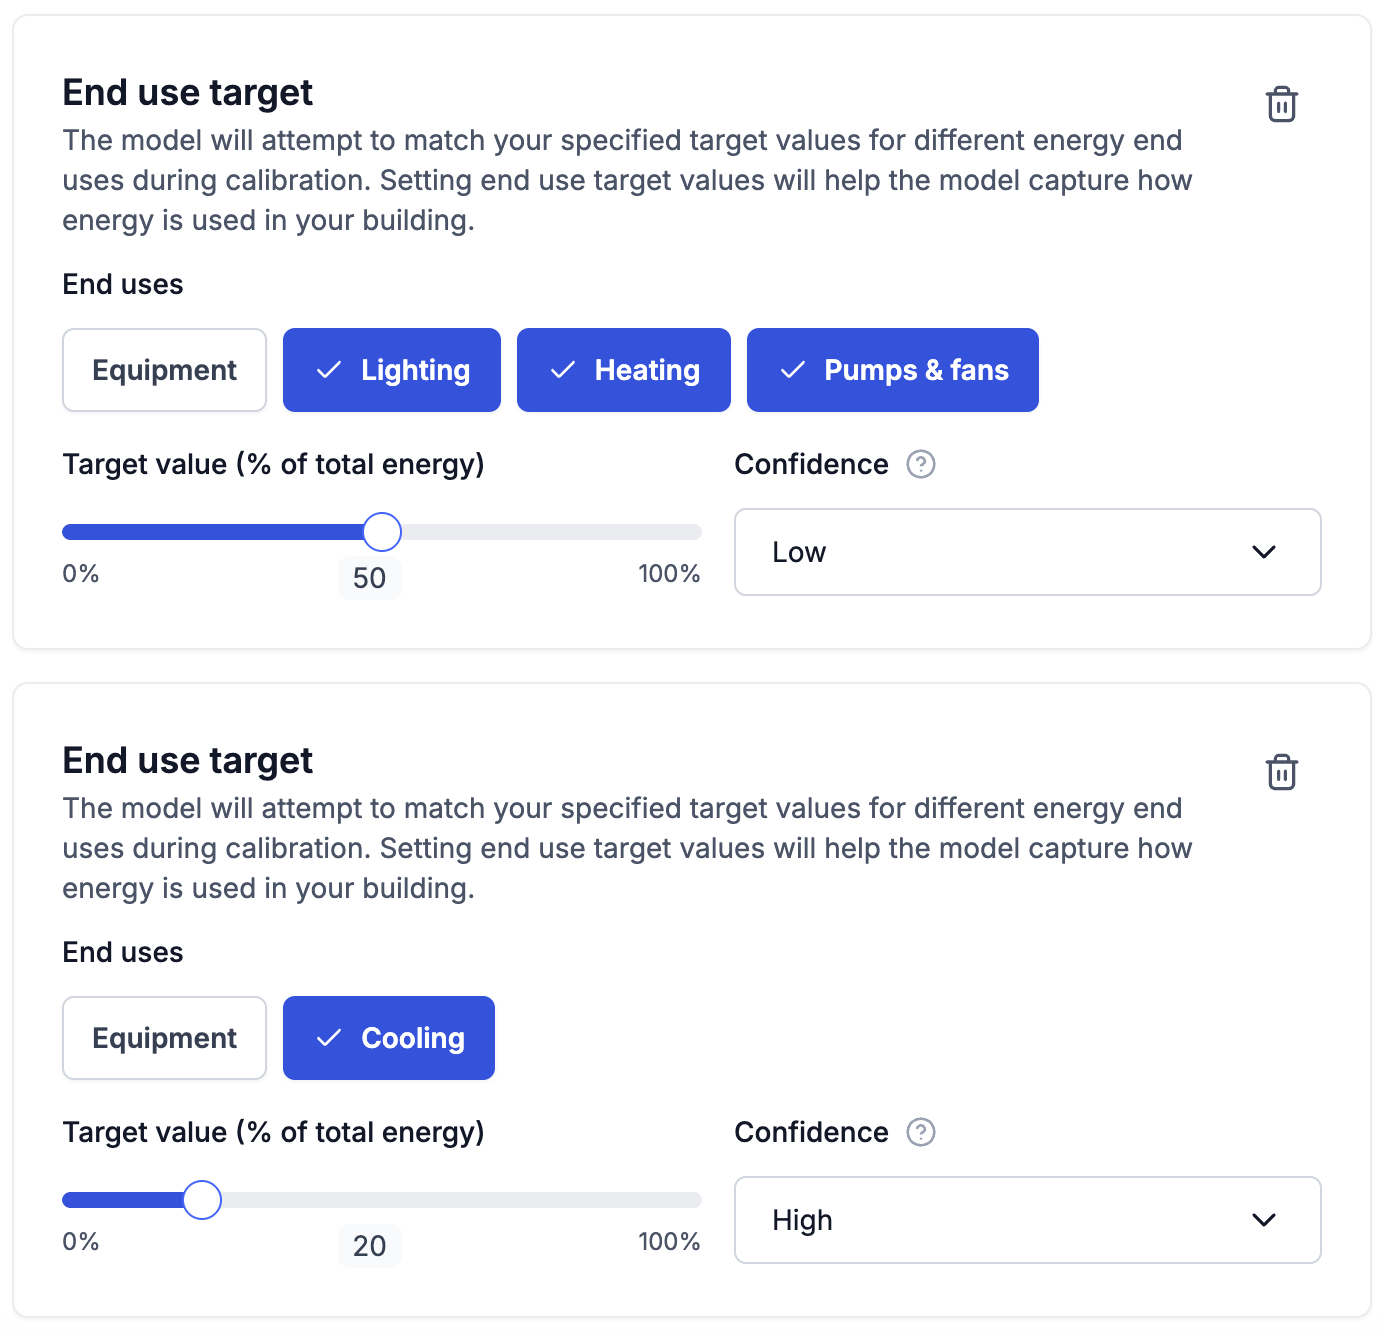This screenshot has height=1330, width=1384.
Task: Delete the Cooling end use target card
Action: (1281, 772)
